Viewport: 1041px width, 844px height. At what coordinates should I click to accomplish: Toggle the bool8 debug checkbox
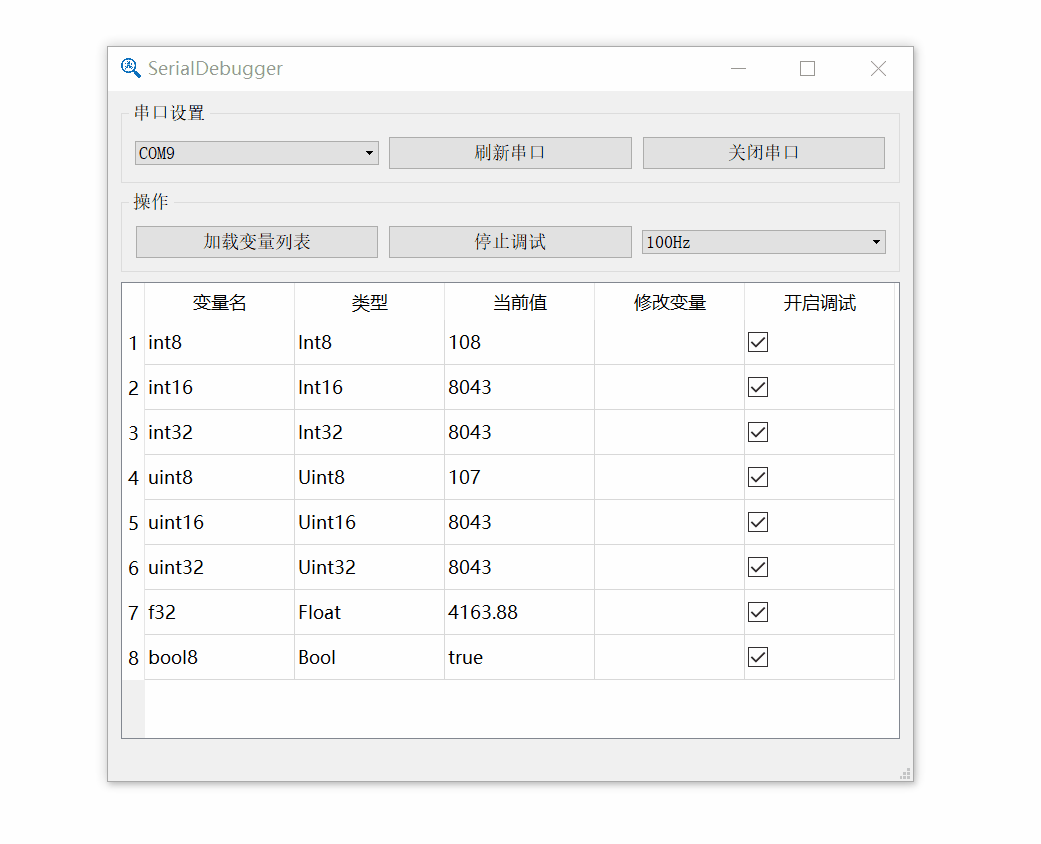click(x=758, y=657)
